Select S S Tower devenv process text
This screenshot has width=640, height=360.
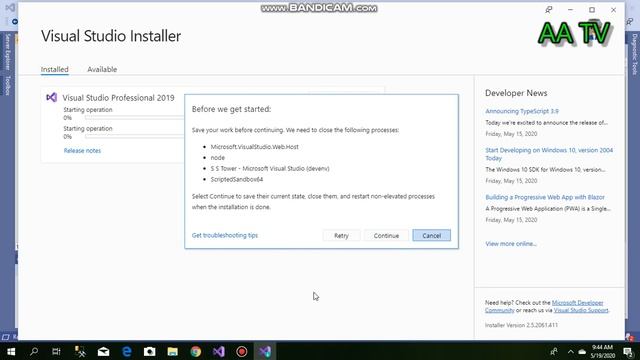point(270,168)
